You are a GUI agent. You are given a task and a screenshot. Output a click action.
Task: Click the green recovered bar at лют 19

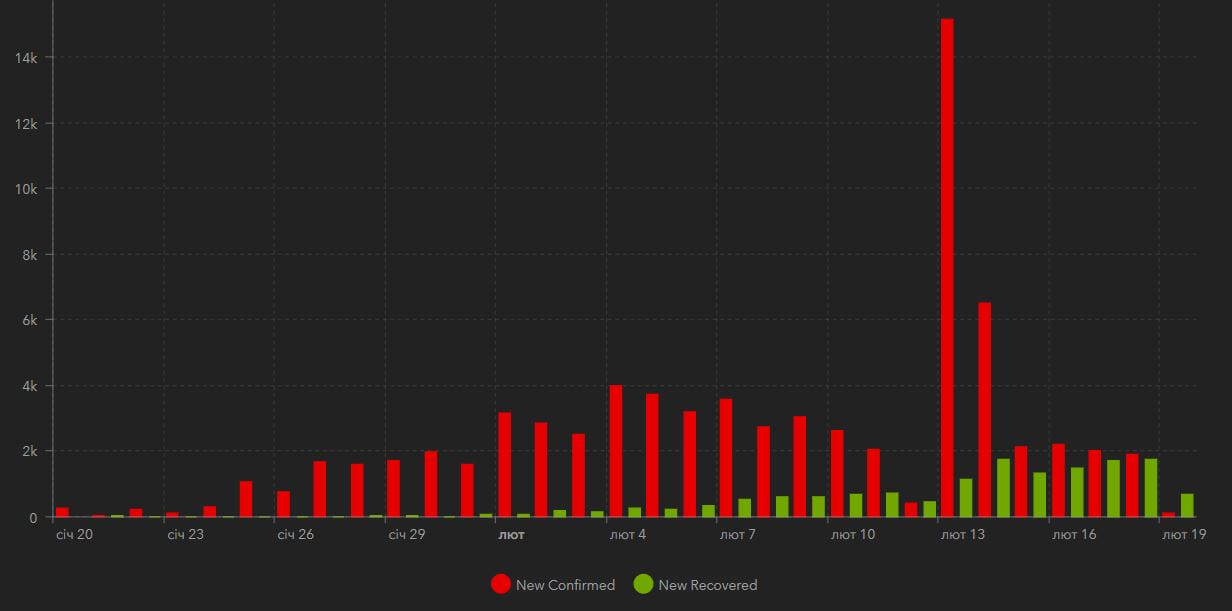tap(1187, 505)
